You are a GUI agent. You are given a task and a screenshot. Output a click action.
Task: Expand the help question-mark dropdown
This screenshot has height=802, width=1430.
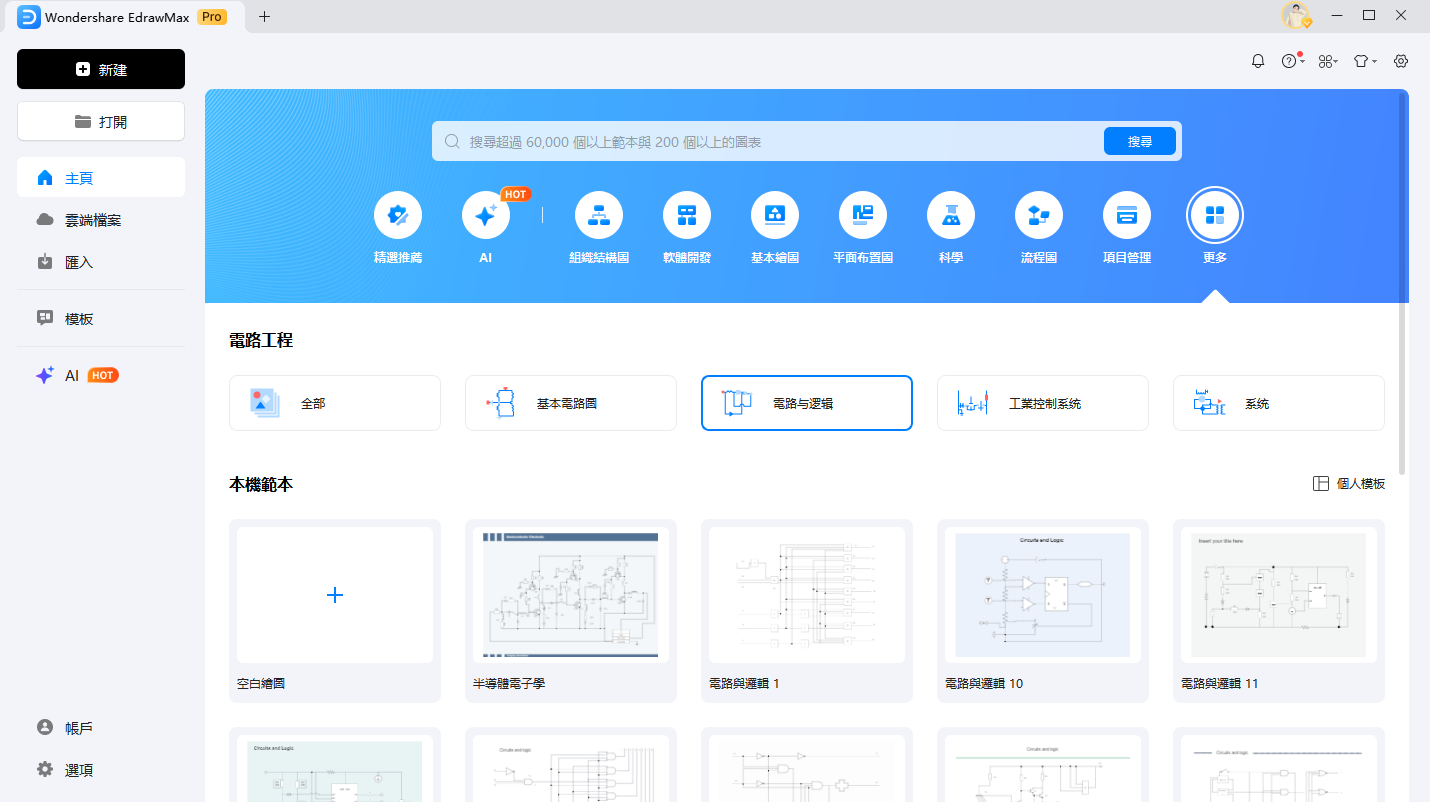pyautogui.click(x=1292, y=61)
